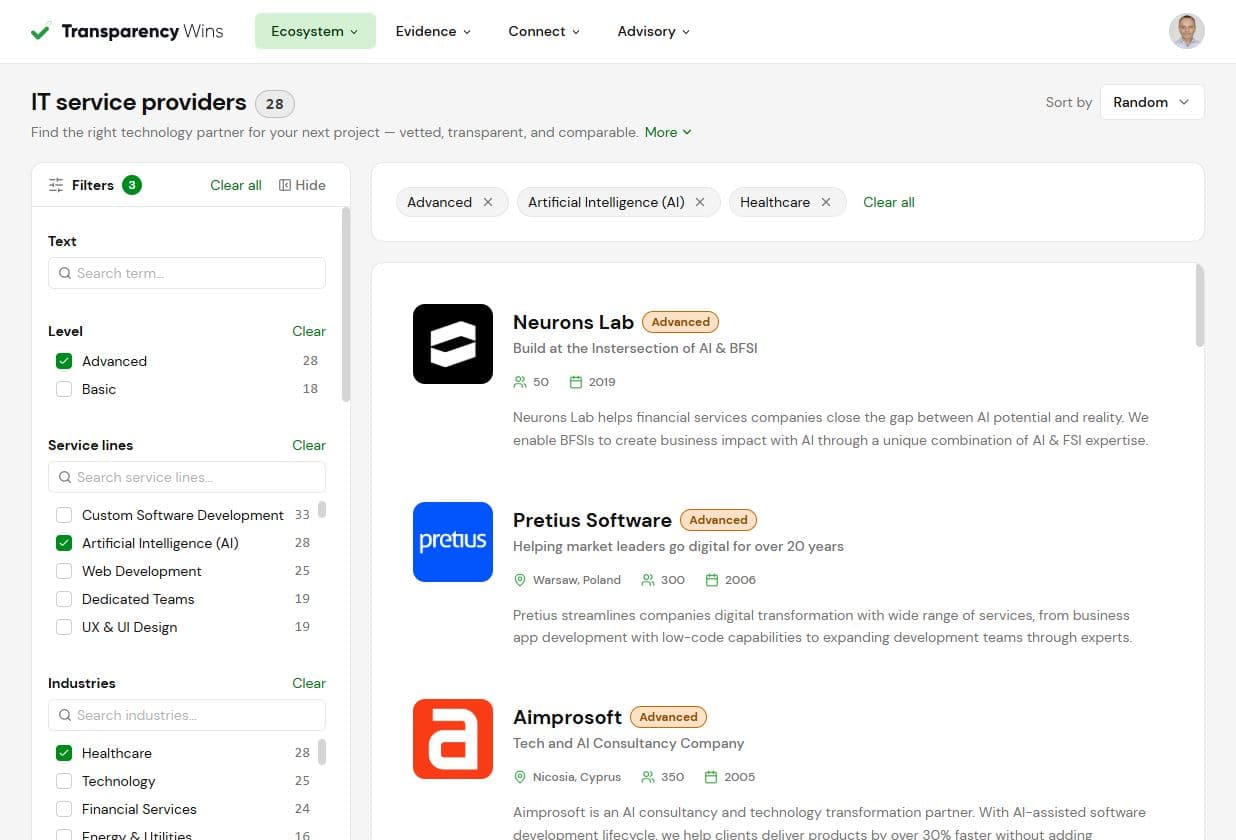Click the Pretius employee count icon
The image size is (1236, 840).
click(x=648, y=580)
